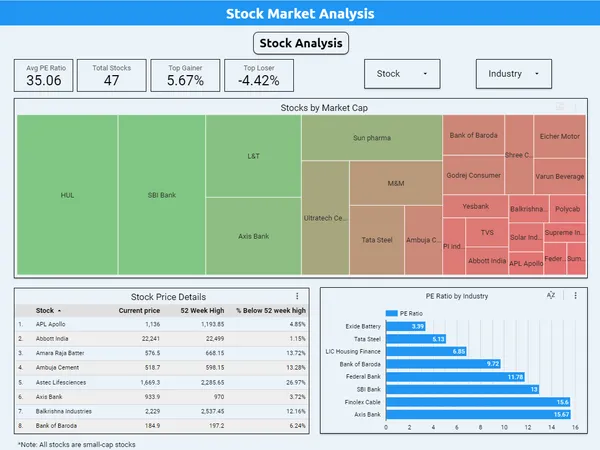Screen dimensions: 600x450
Task: Select the Godrej Consumer treemap block
Action: click(x=473, y=175)
